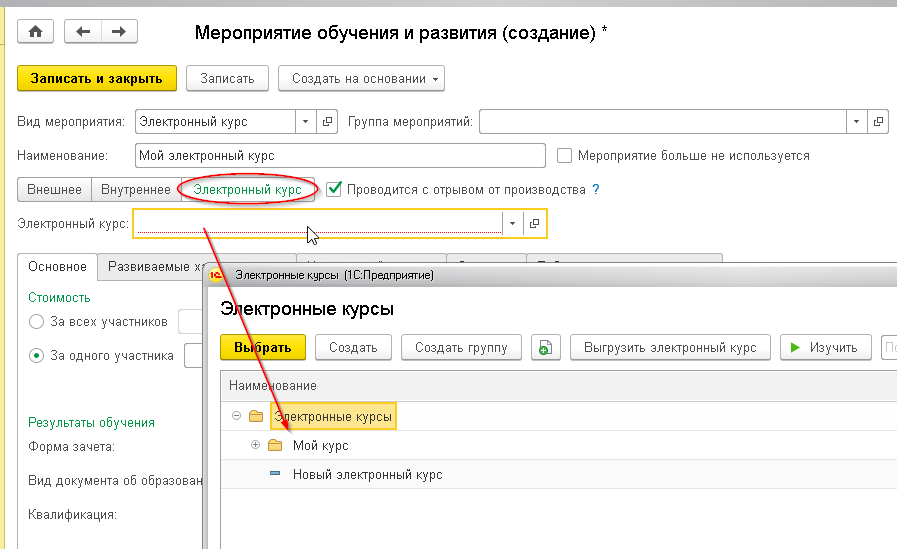Click the Наименование text field
897x549 pixels.
[340, 156]
